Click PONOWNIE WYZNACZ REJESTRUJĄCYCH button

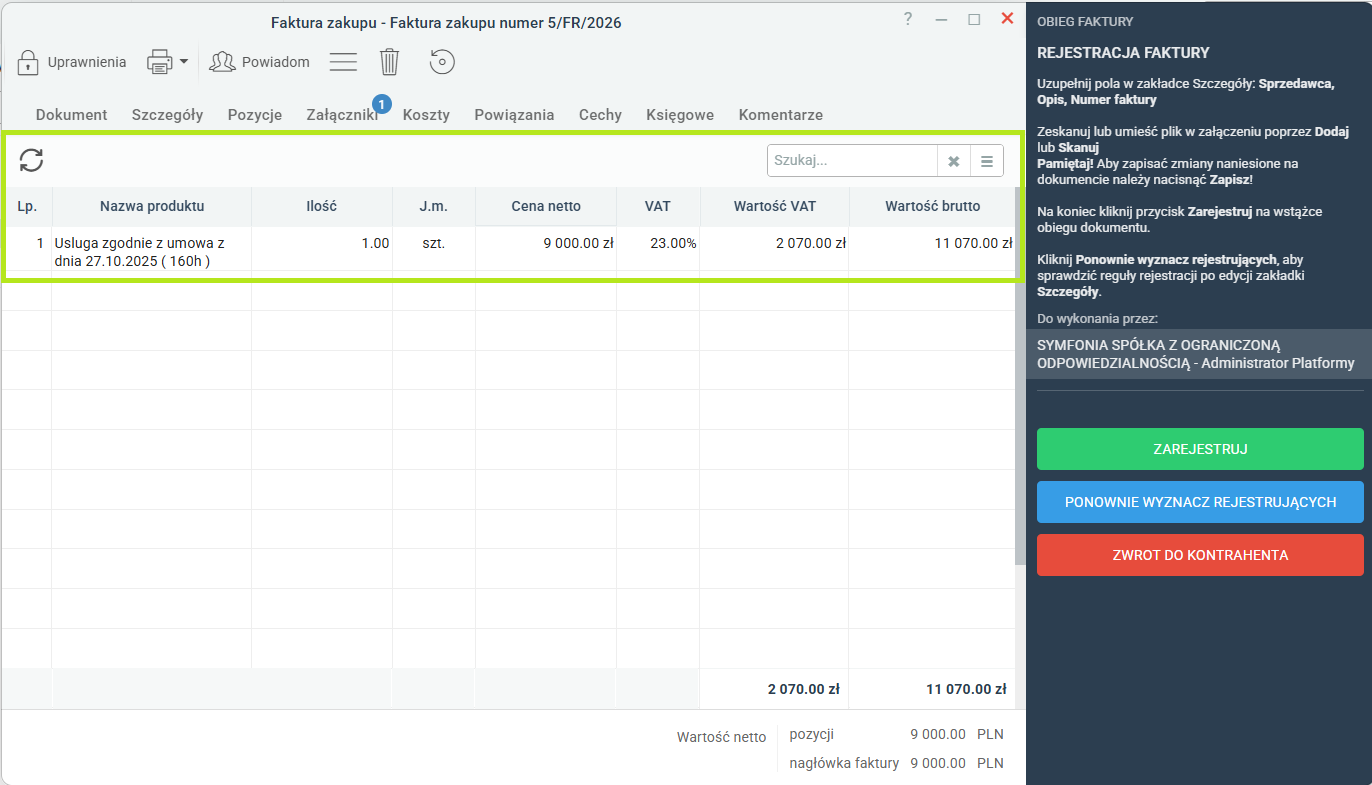tap(1200, 502)
